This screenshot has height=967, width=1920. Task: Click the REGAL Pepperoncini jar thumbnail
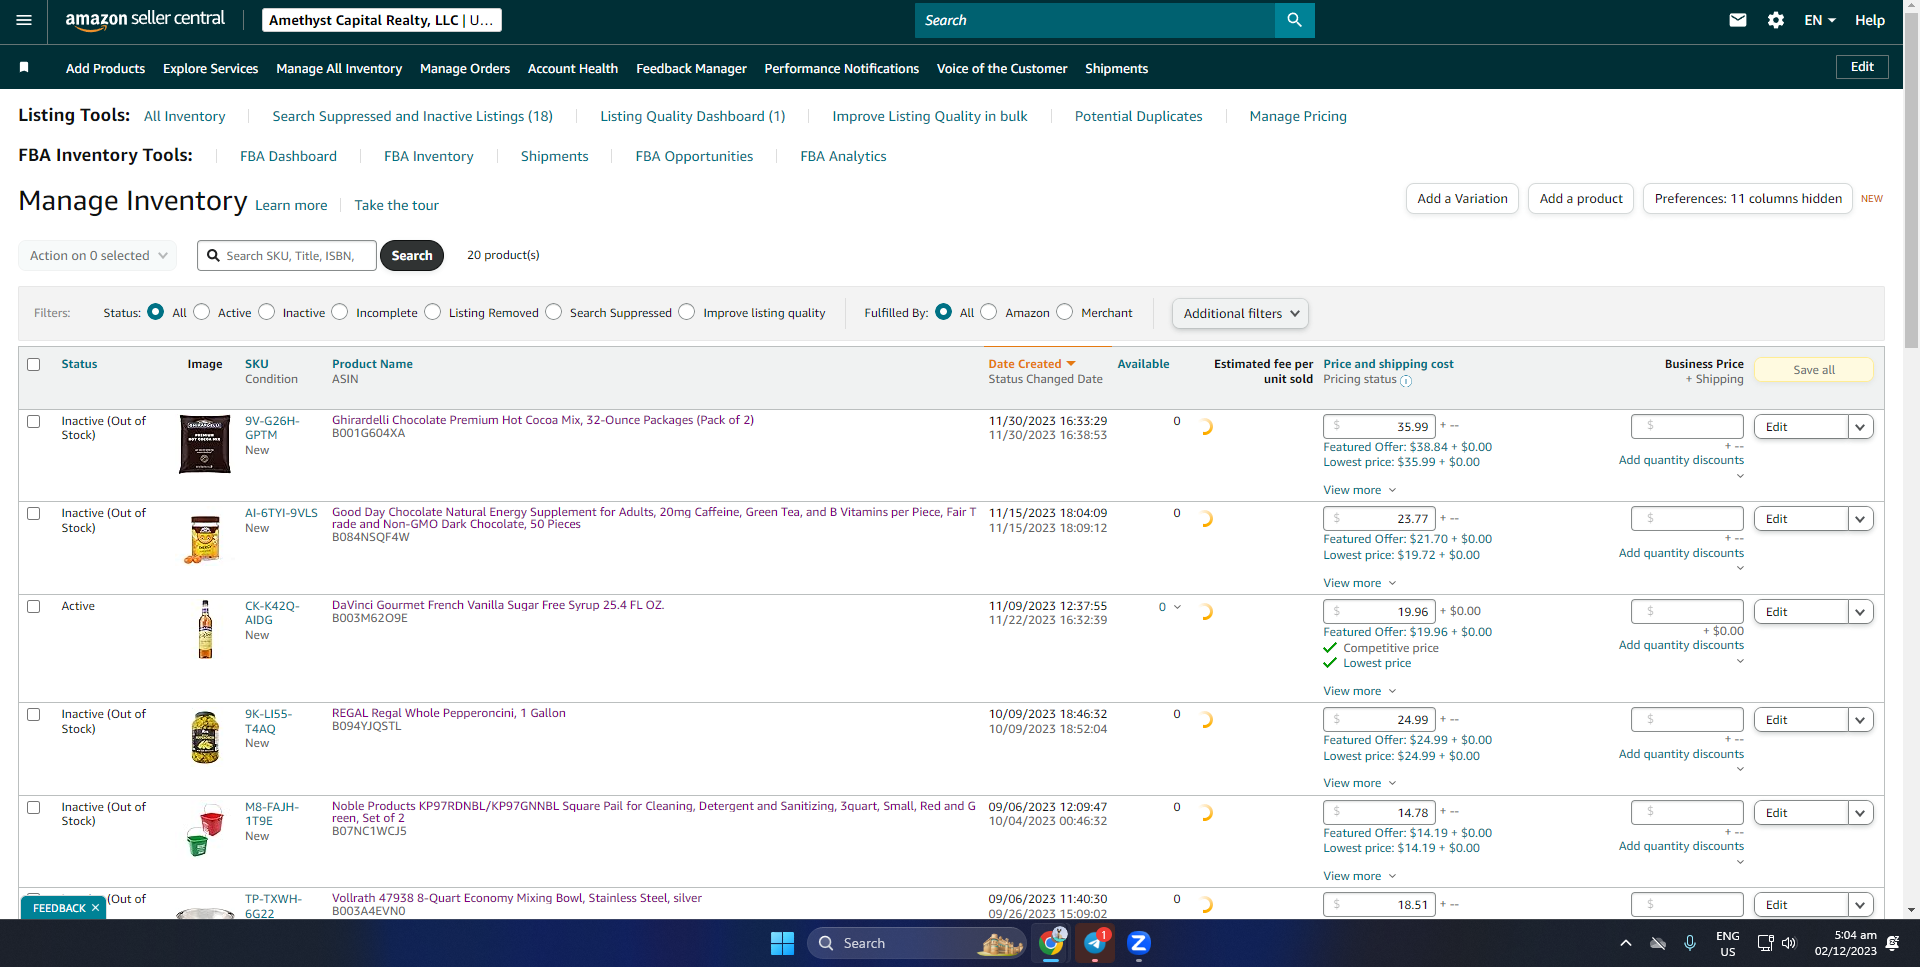tap(205, 737)
